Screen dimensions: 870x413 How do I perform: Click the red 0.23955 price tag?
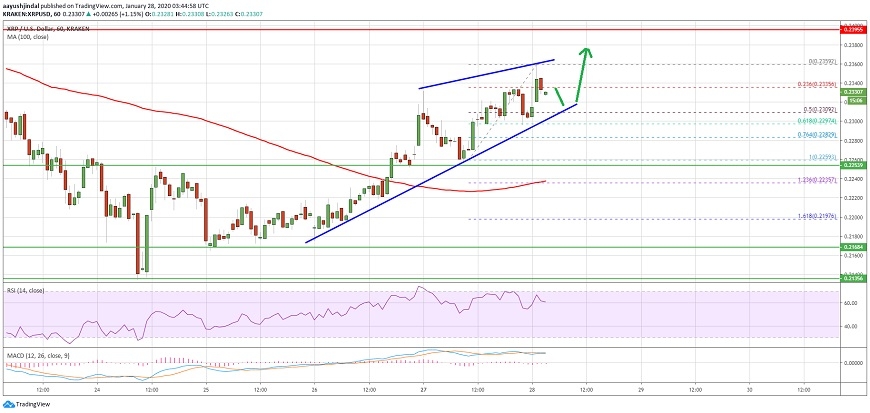(x=852, y=31)
